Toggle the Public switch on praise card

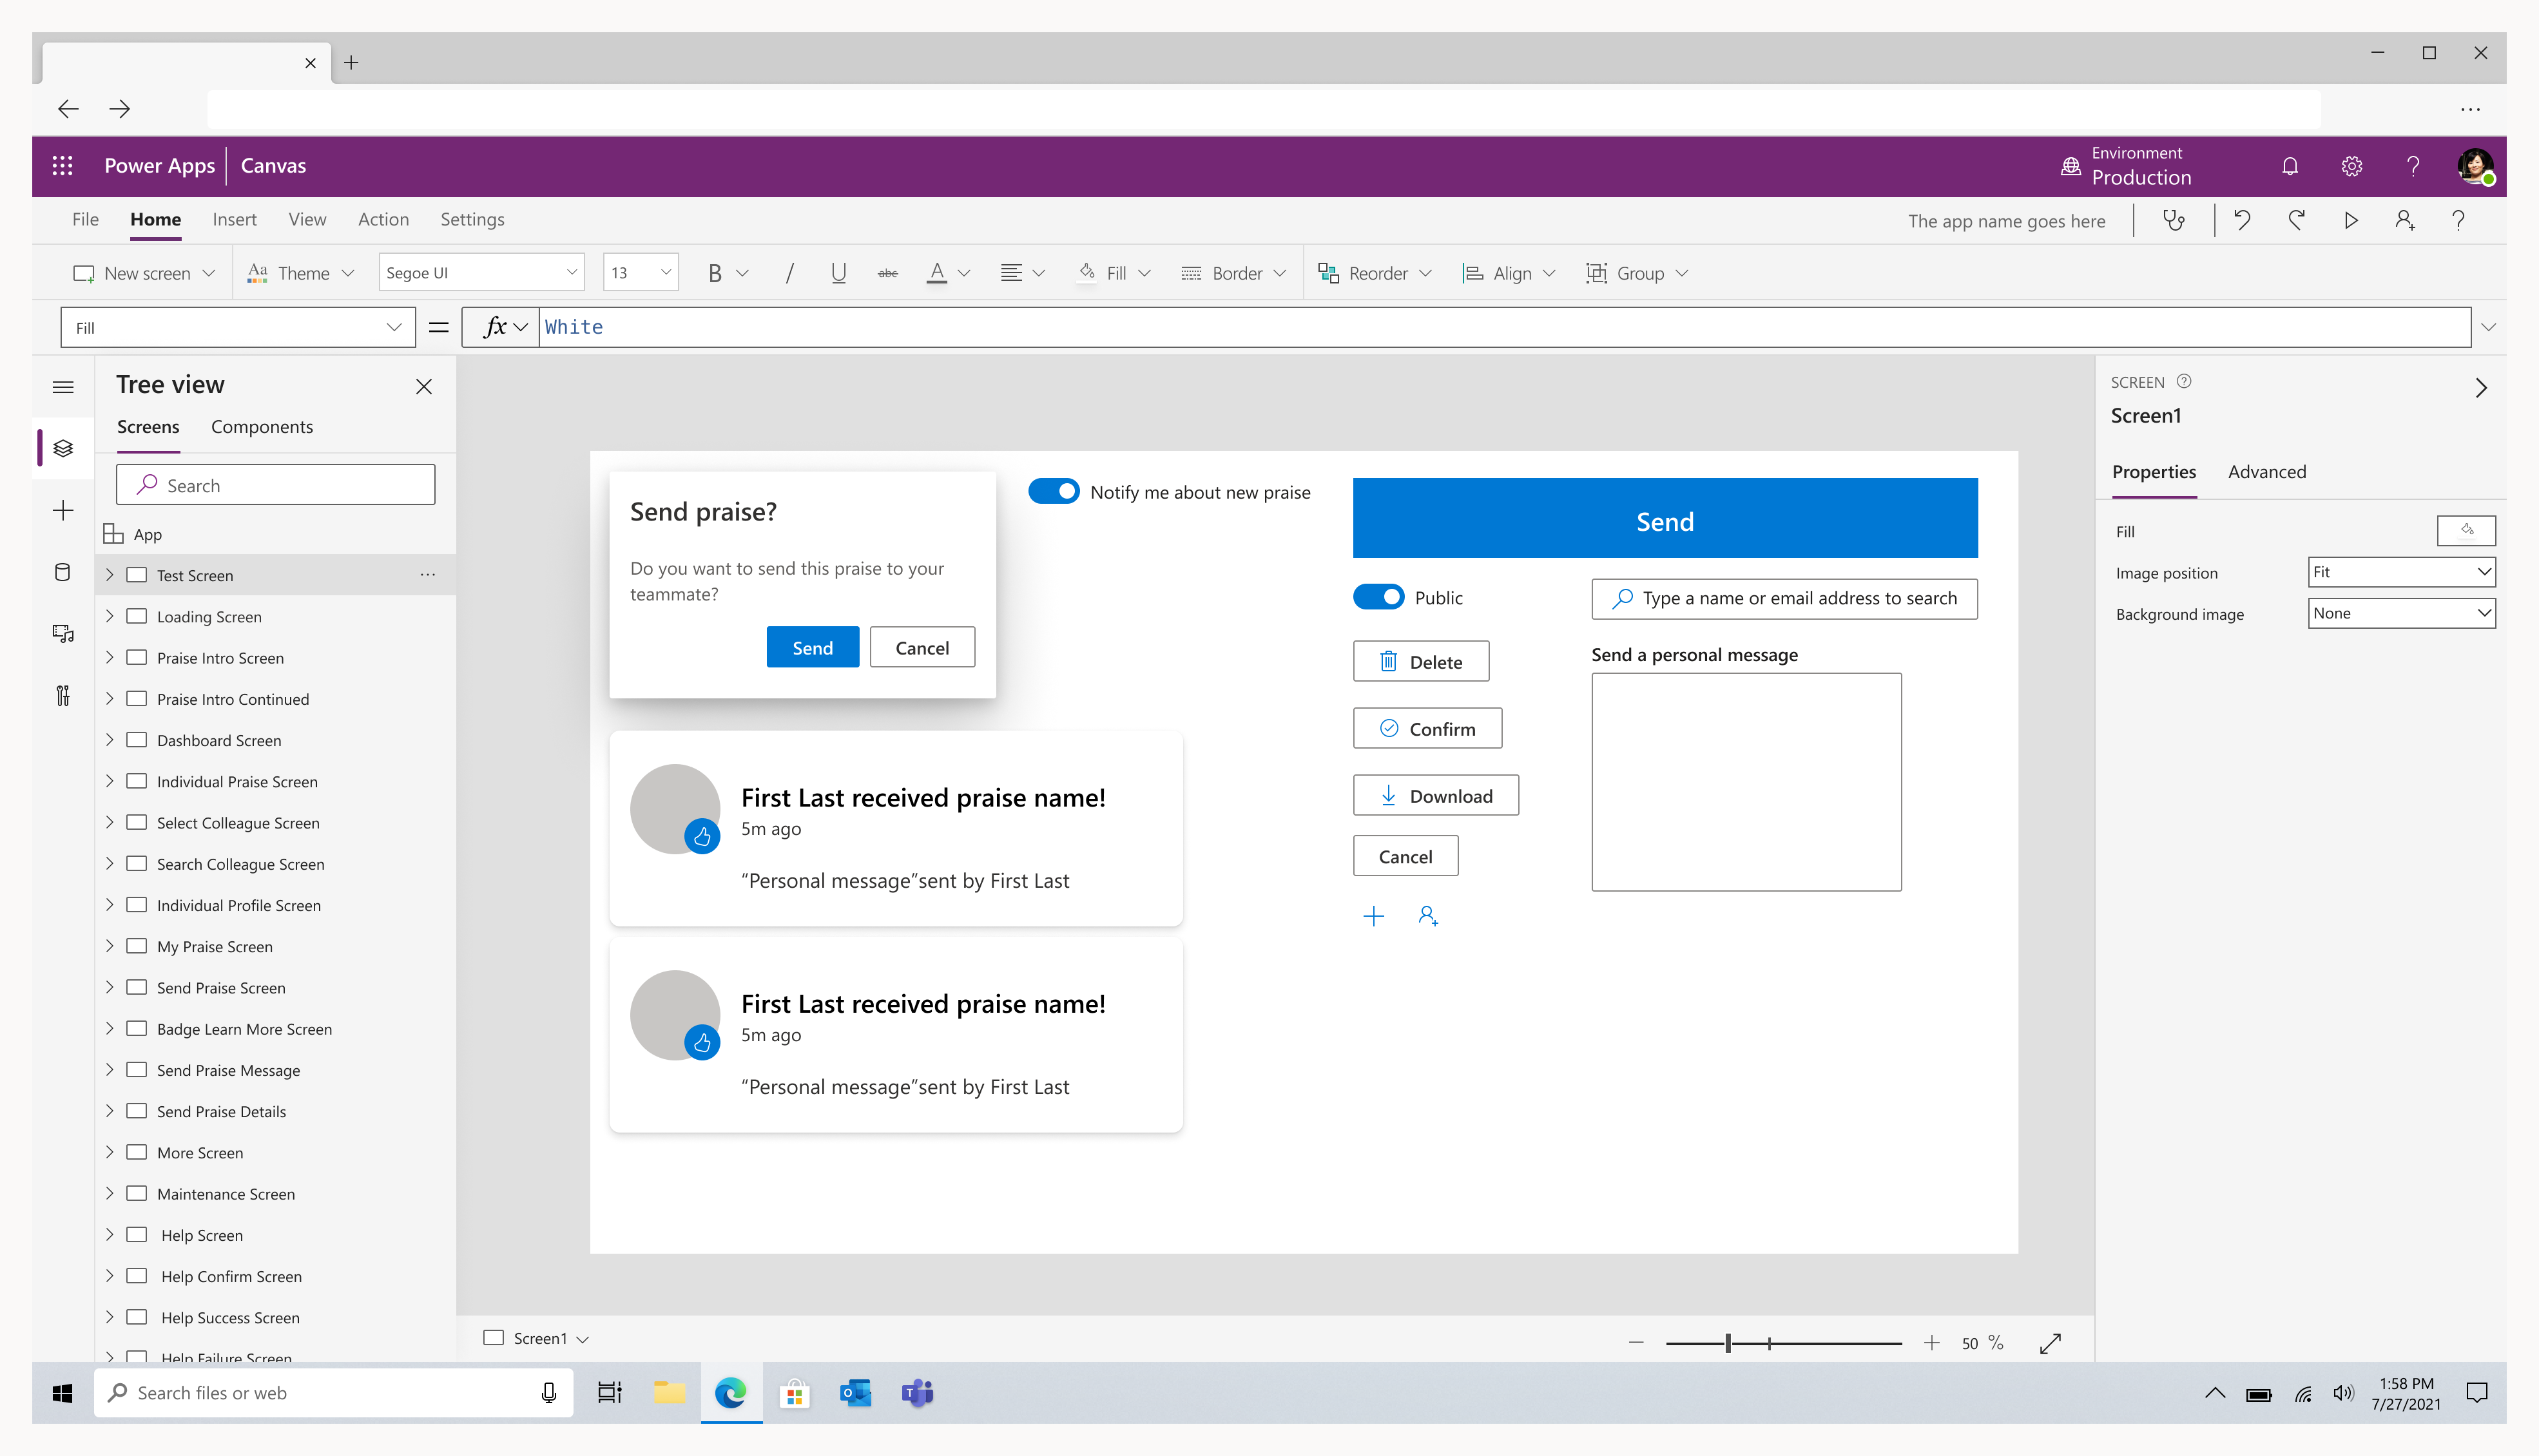click(x=1379, y=598)
